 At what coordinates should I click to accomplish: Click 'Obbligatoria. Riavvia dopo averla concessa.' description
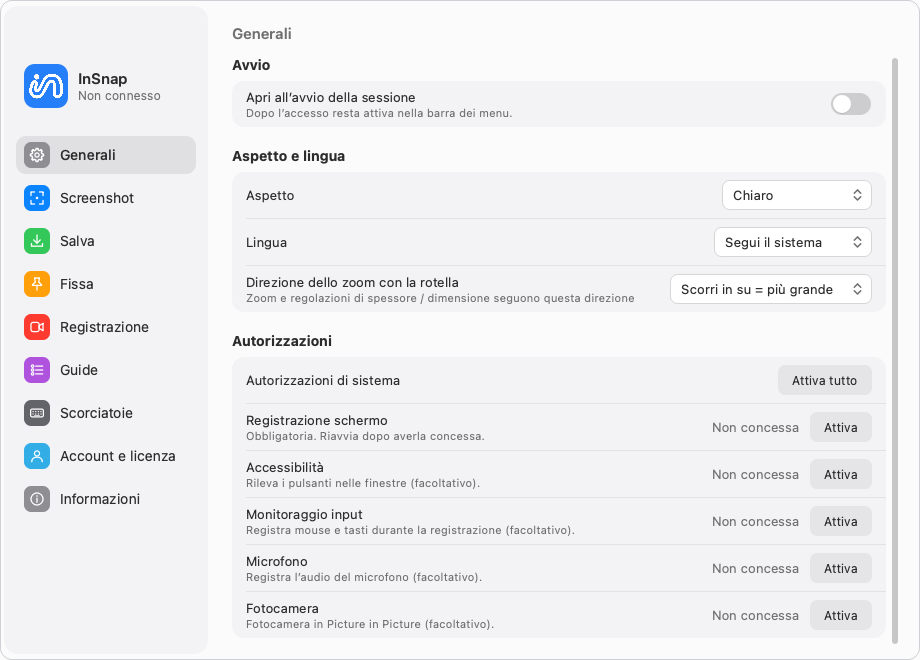click(x=365, y=436)
